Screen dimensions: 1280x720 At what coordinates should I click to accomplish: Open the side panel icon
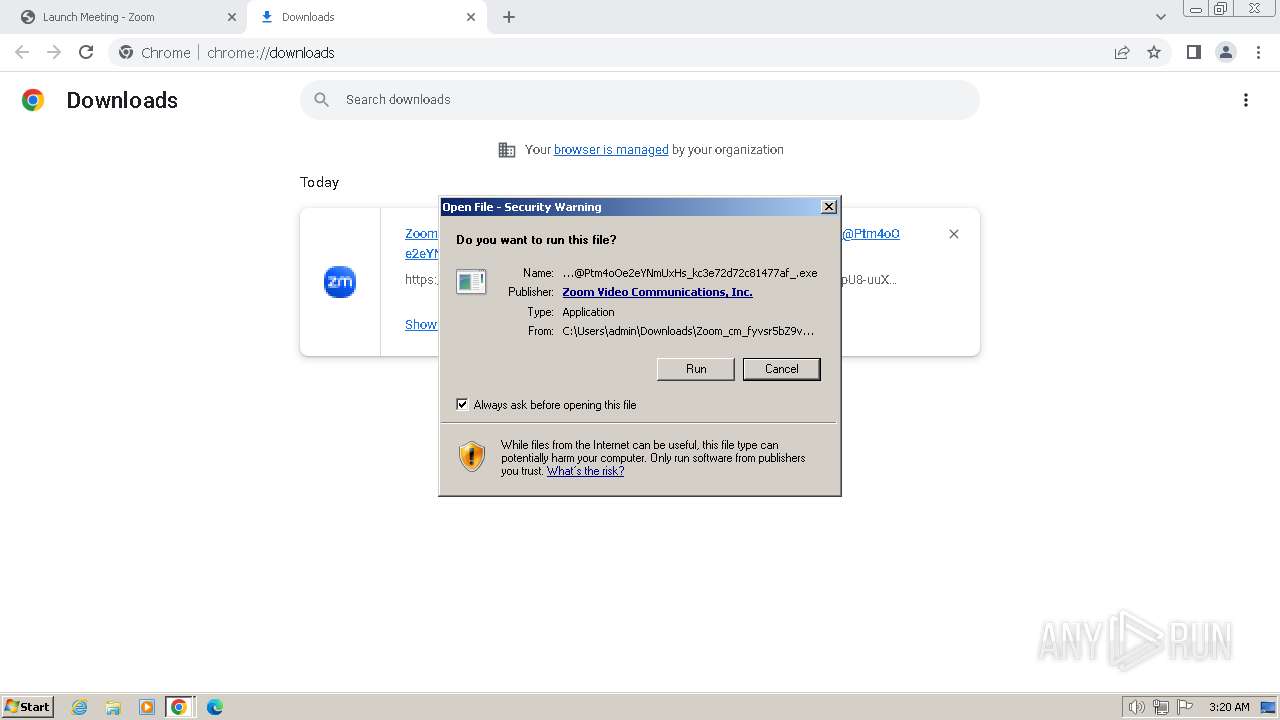(x=1193, y=52)
